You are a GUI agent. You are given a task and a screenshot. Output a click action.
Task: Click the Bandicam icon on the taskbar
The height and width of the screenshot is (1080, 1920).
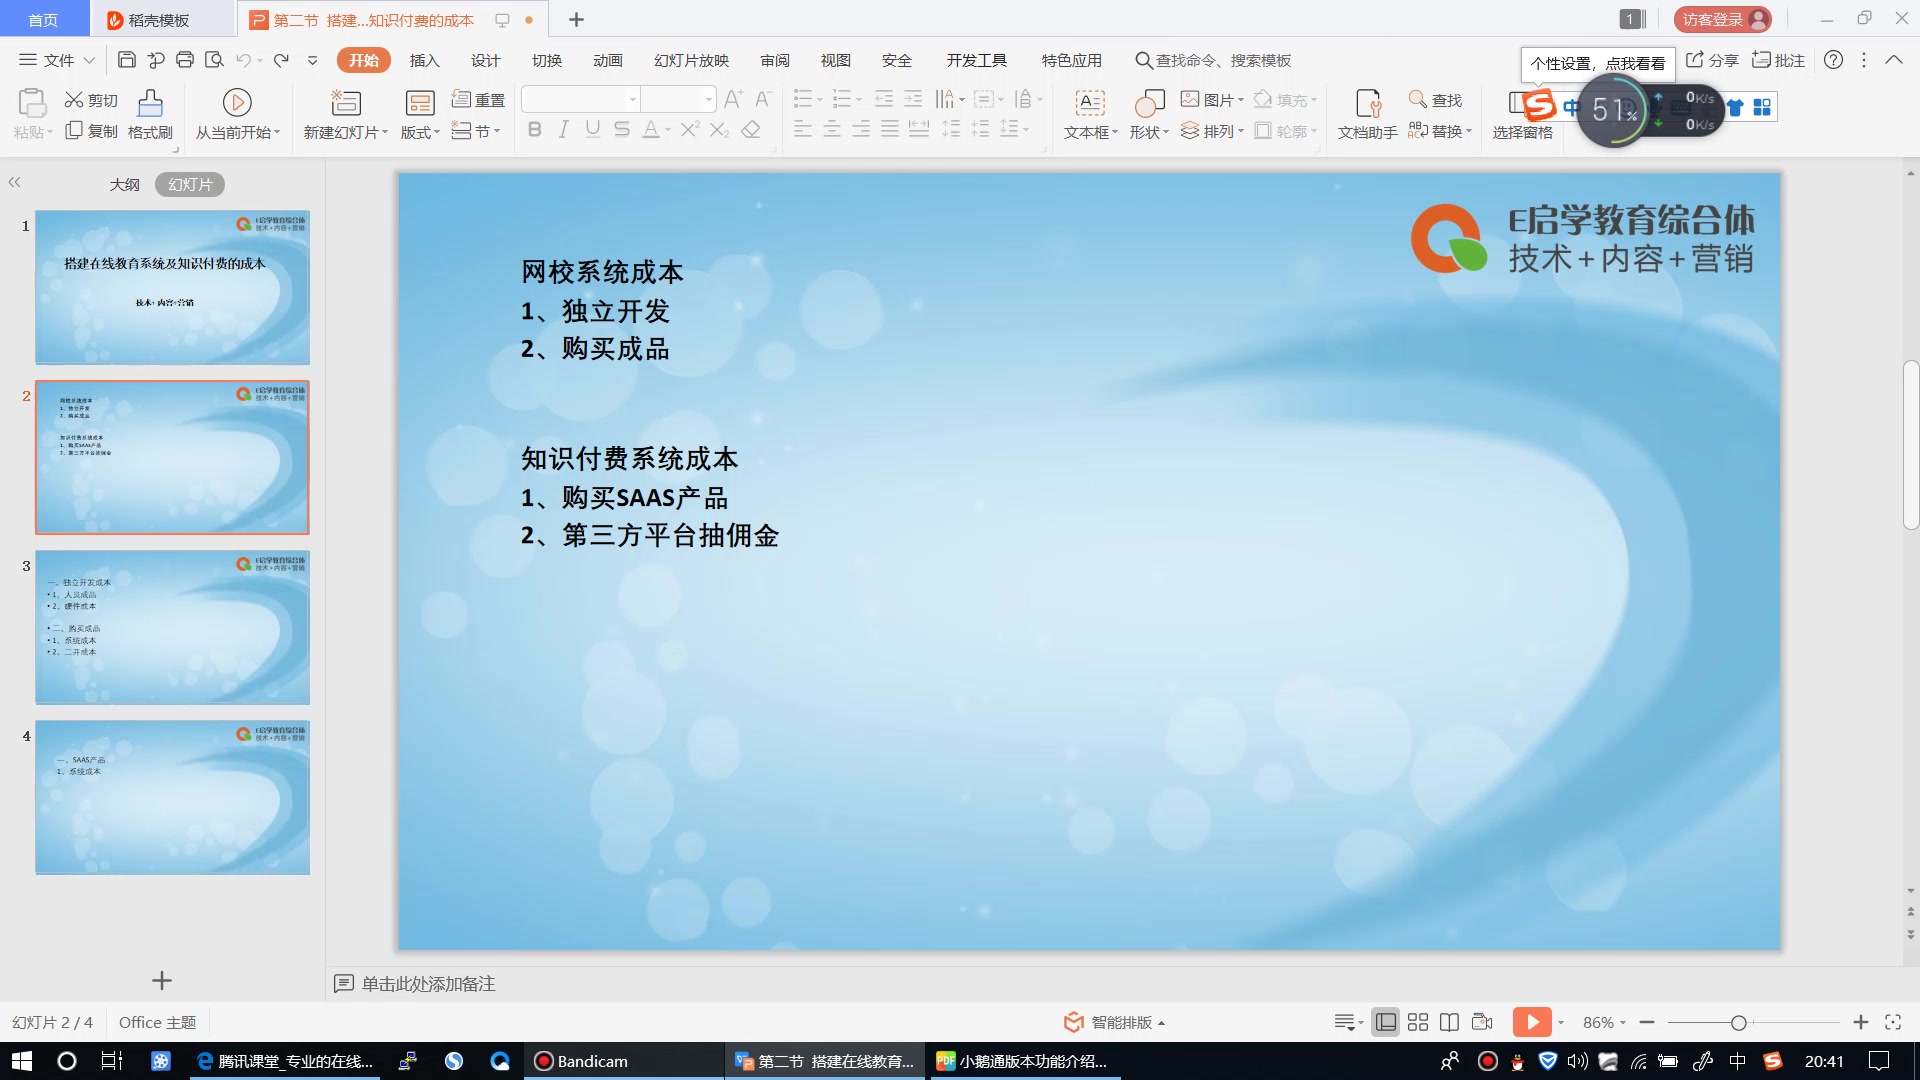coord(543,1061)
